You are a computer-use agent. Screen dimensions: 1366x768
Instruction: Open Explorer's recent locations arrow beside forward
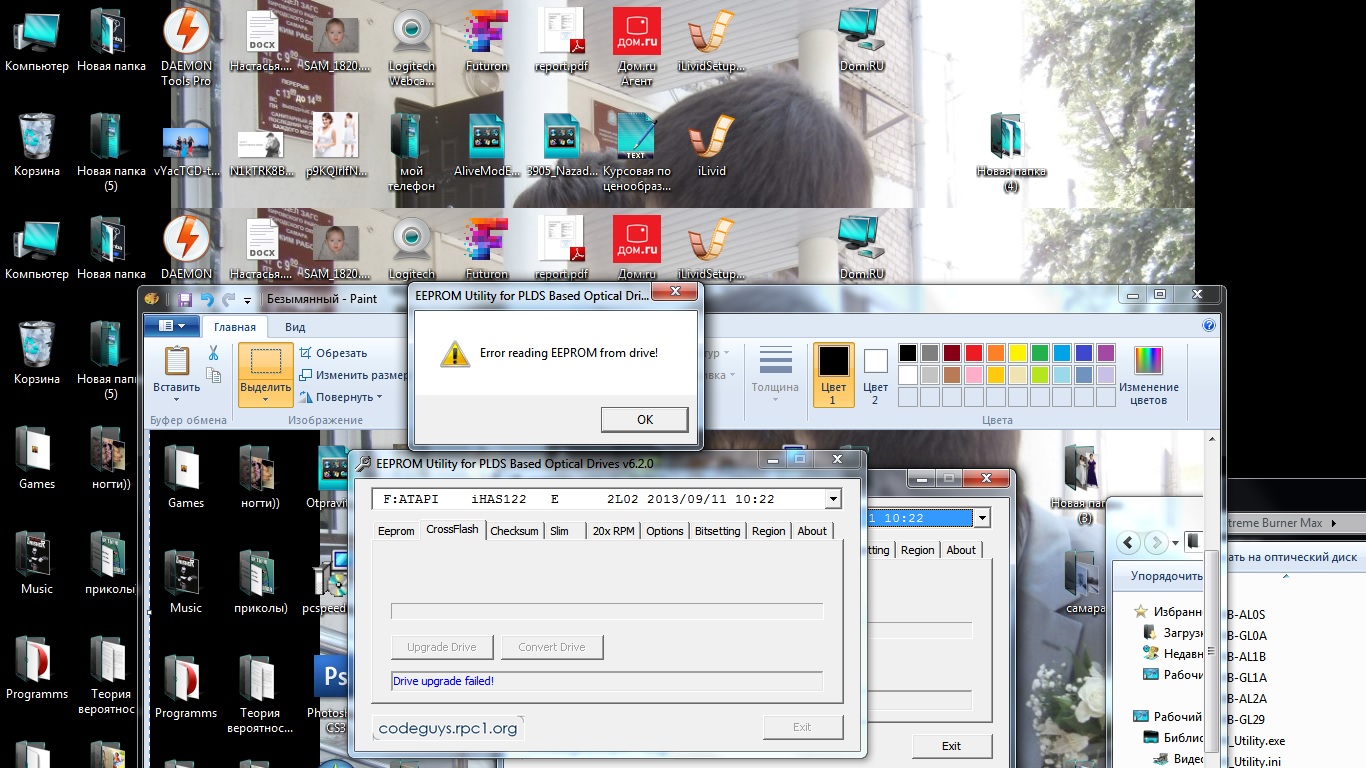1176,543
